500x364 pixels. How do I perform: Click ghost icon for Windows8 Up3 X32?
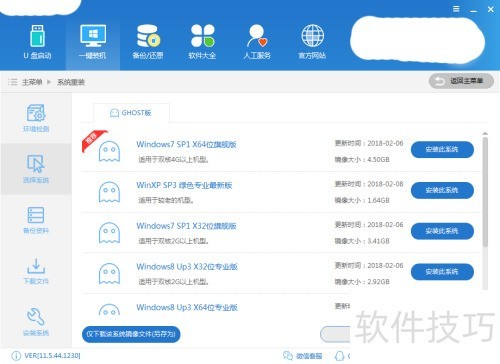tap(109, 273)
